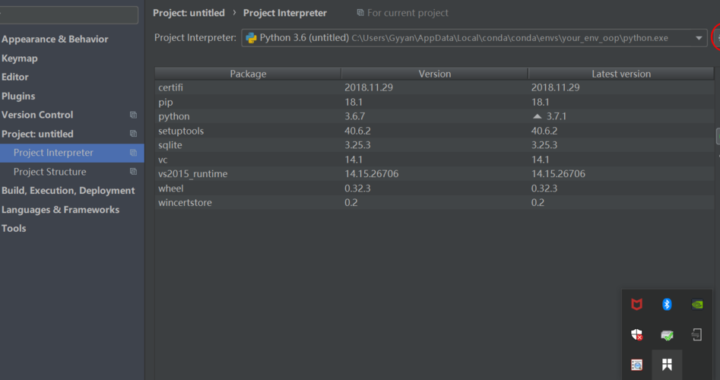
Task: Open the NVIDIA tray icon
Action: coord(697,304)
